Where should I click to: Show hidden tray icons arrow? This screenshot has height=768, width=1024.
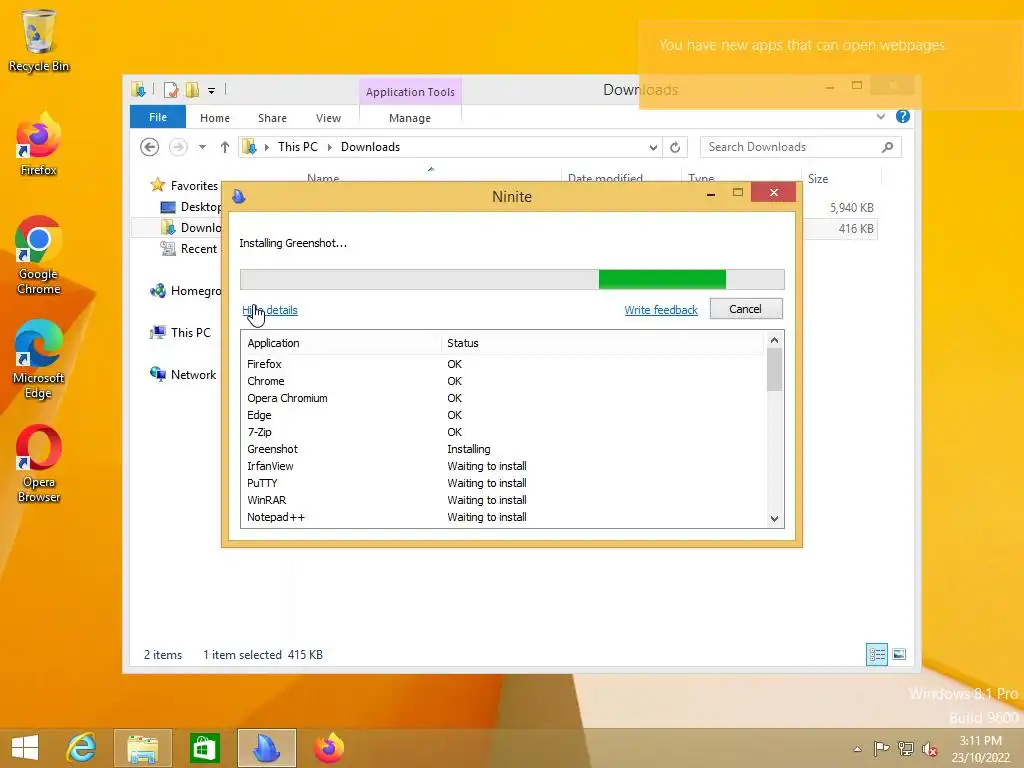[857, 749]
